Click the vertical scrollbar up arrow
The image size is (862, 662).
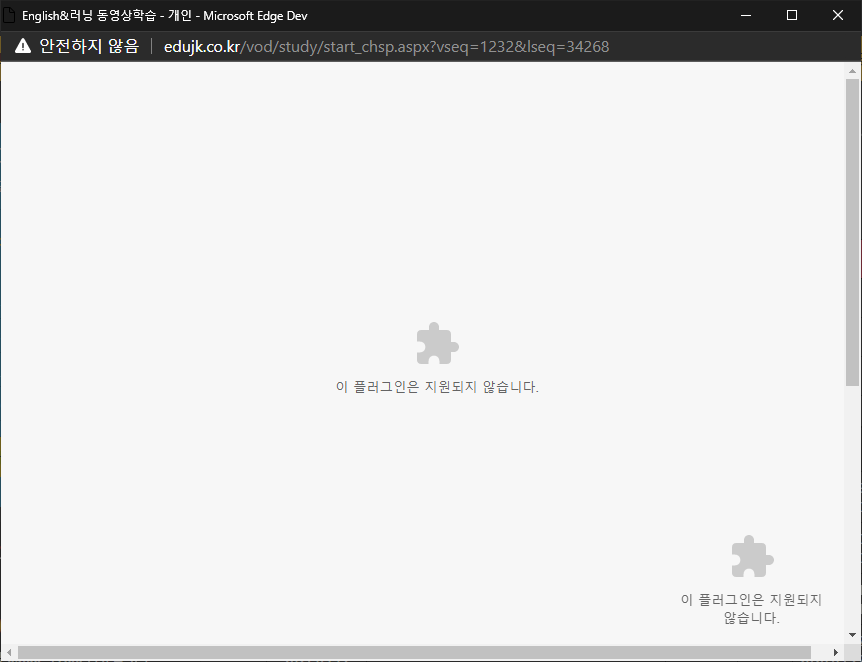[853, 71]
